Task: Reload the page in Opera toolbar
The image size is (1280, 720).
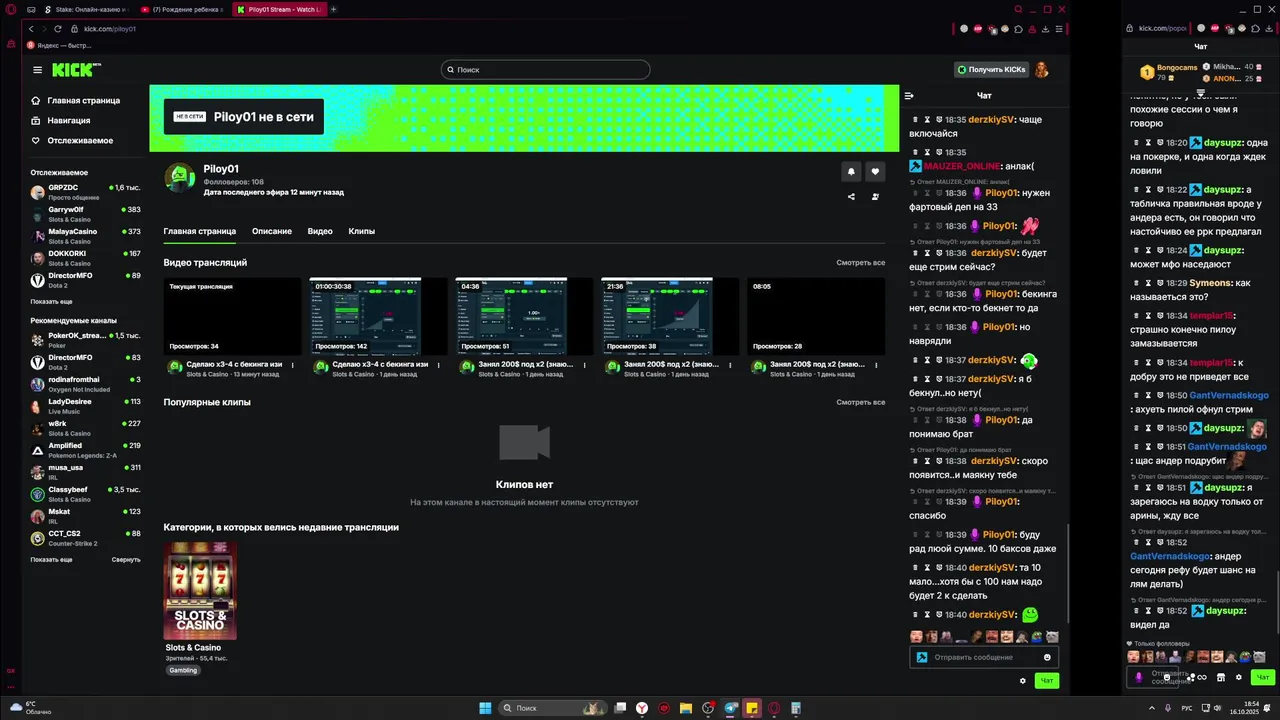Action: click(x=58, y=29)
